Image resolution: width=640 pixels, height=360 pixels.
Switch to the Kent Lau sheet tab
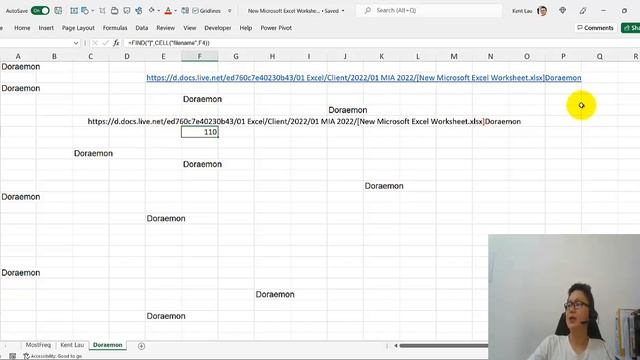pyautogui.click(x=72, y=345)
